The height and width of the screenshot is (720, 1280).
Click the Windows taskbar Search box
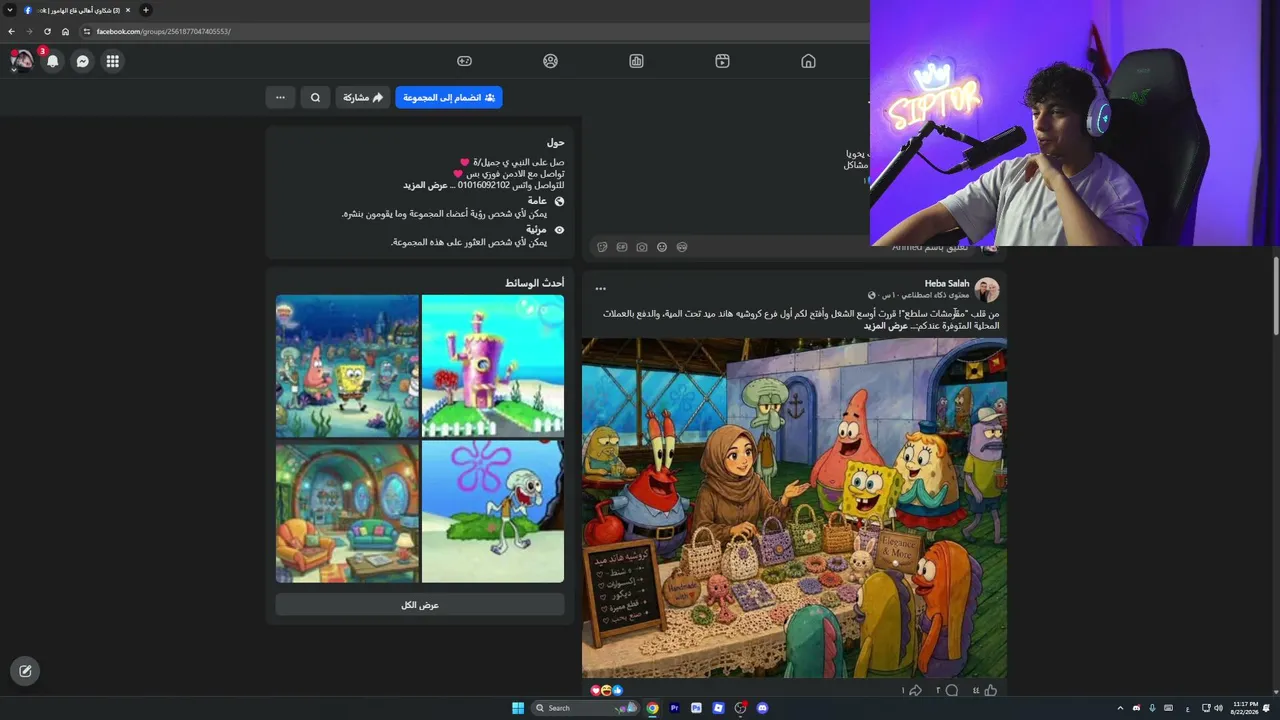click(586, 708)
